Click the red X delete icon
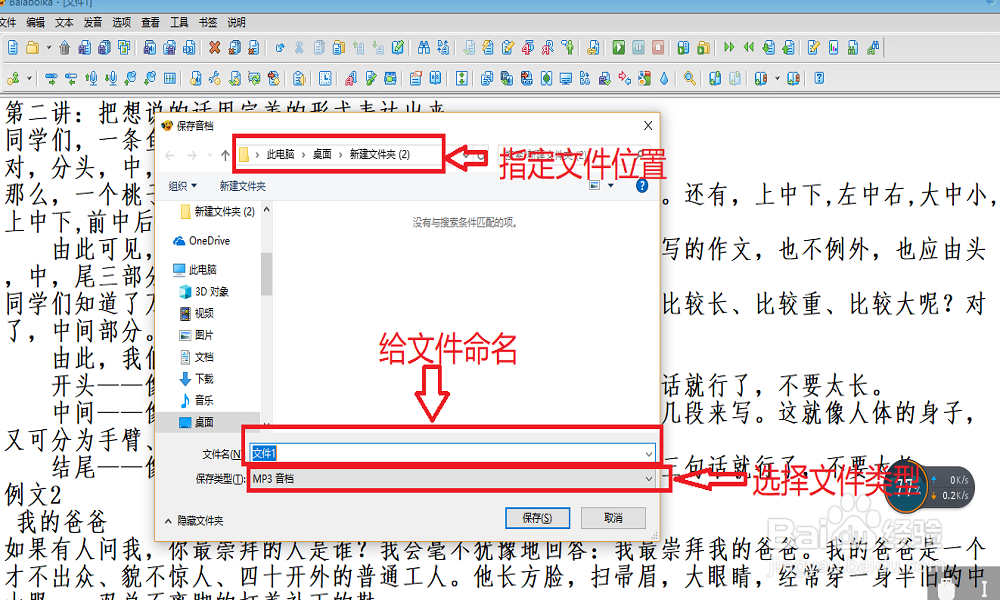1000x600 pixels. 214,47
